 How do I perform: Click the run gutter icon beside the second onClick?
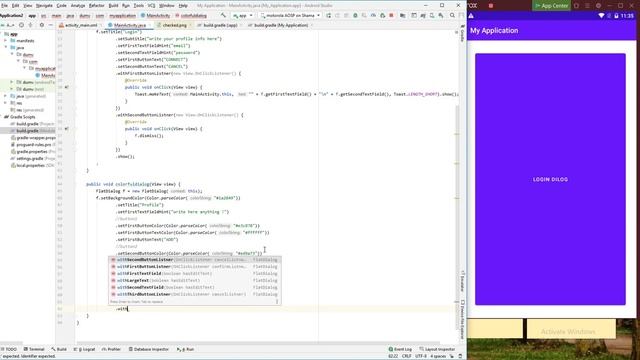pos(67,129)
